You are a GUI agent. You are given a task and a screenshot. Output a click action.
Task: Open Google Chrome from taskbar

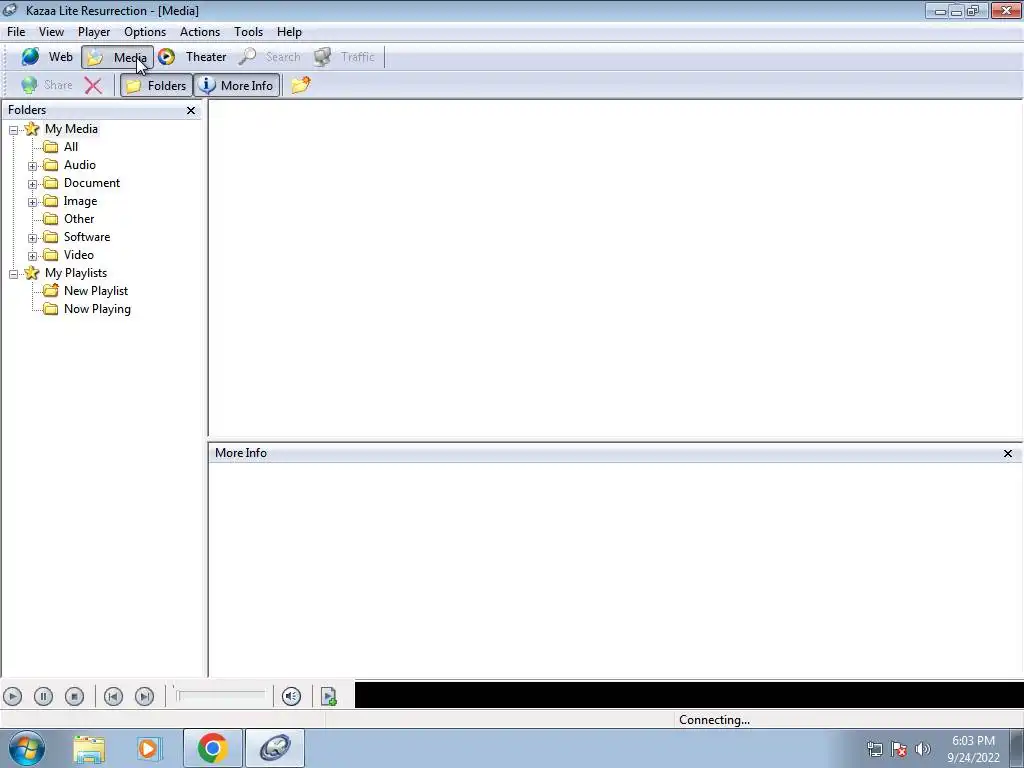(212, 748)
